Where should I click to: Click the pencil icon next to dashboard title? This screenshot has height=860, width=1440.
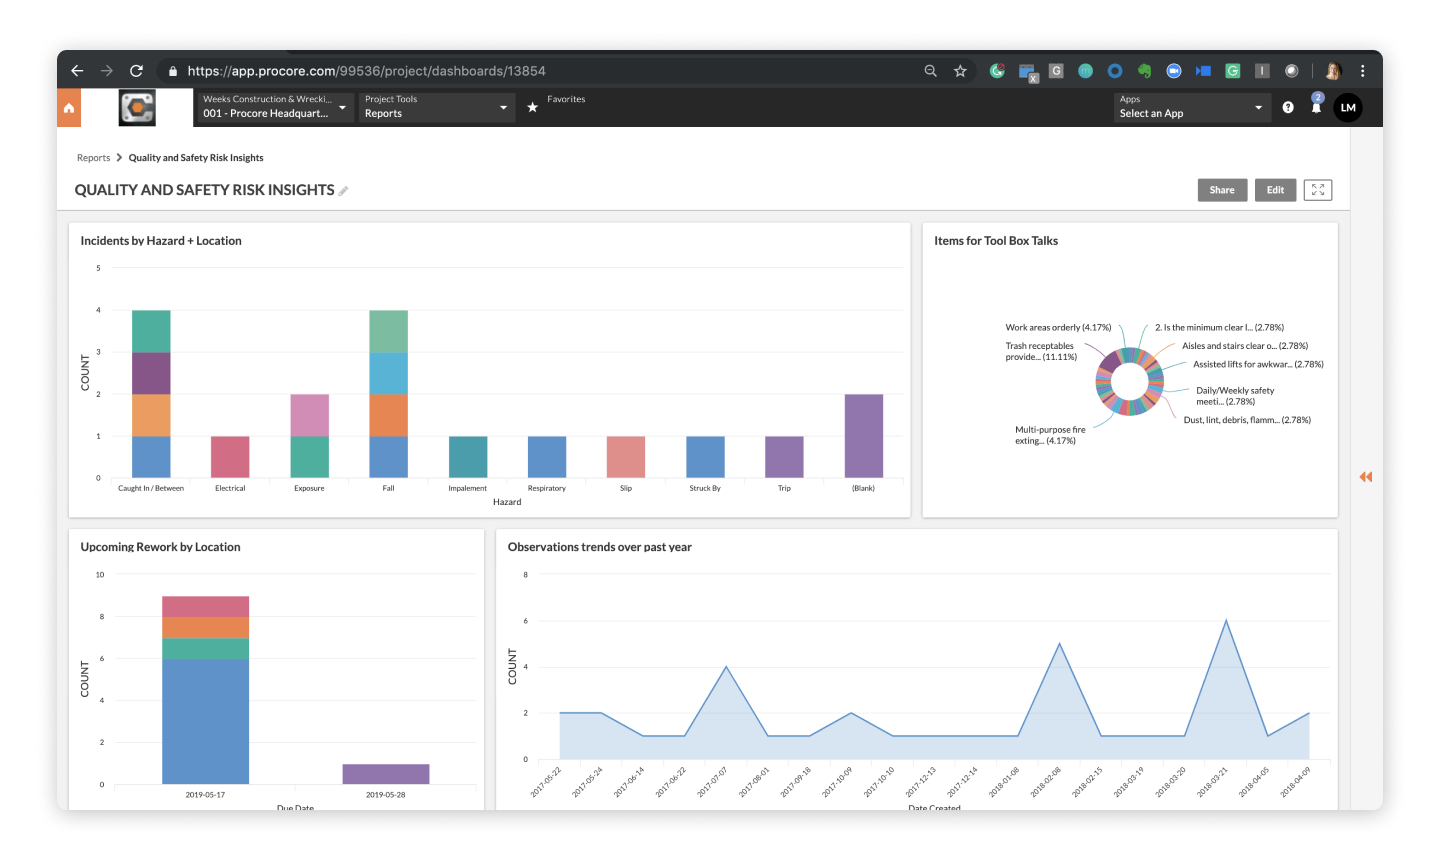(344, 190)
